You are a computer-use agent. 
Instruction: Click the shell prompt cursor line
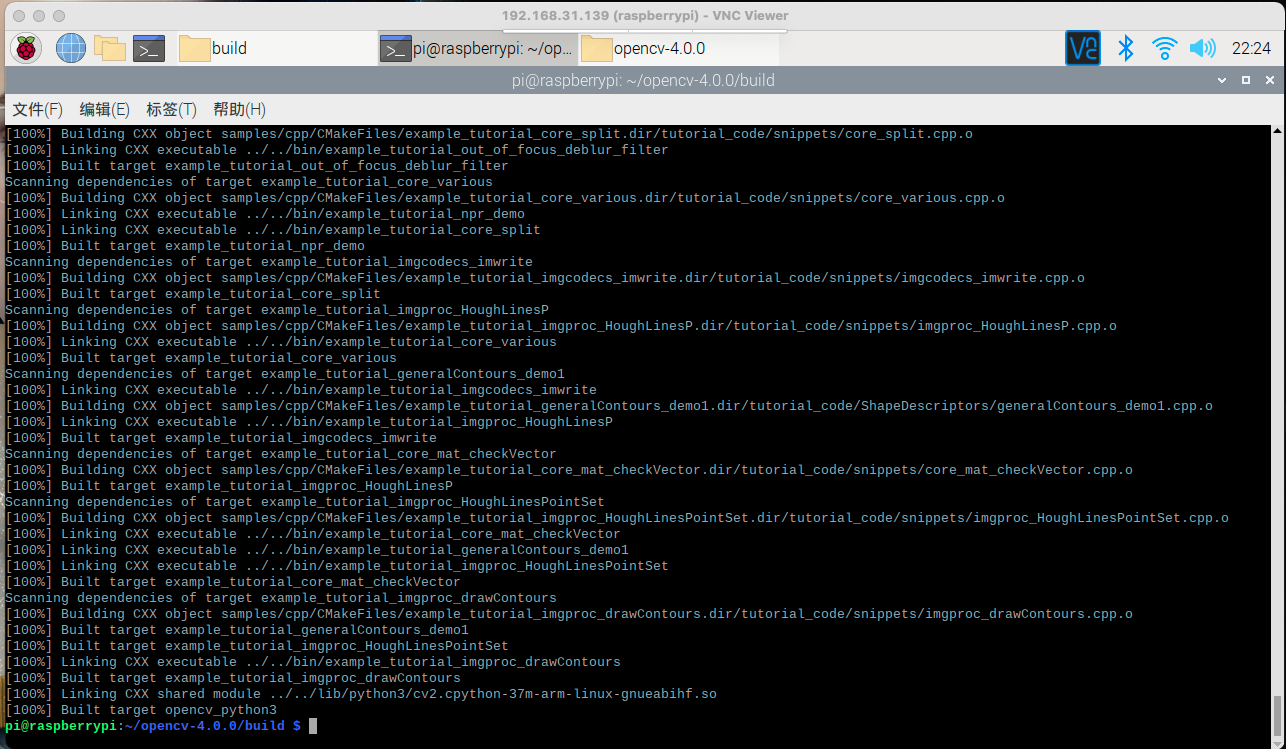160,725
